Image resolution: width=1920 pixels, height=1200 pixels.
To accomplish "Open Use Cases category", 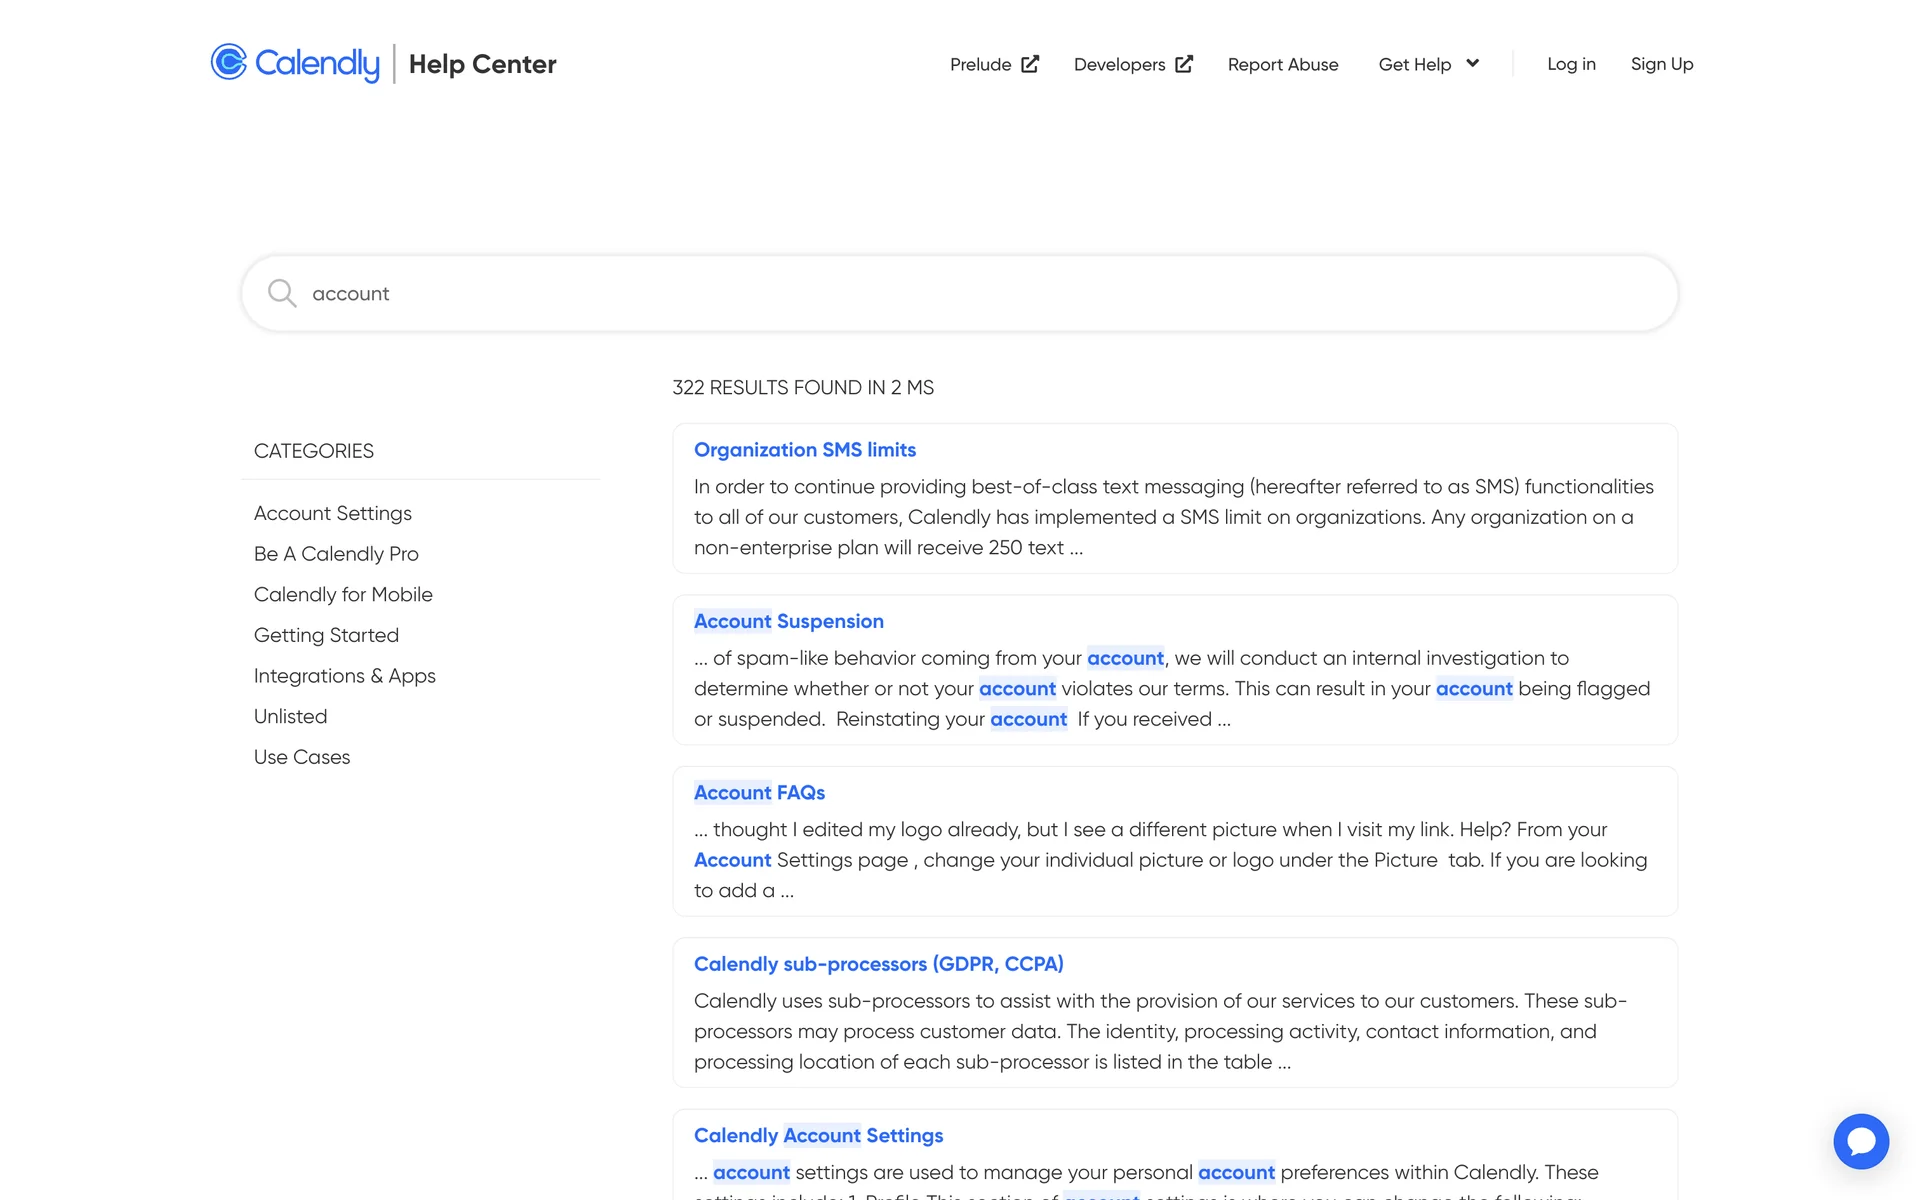I will (302, 757).
